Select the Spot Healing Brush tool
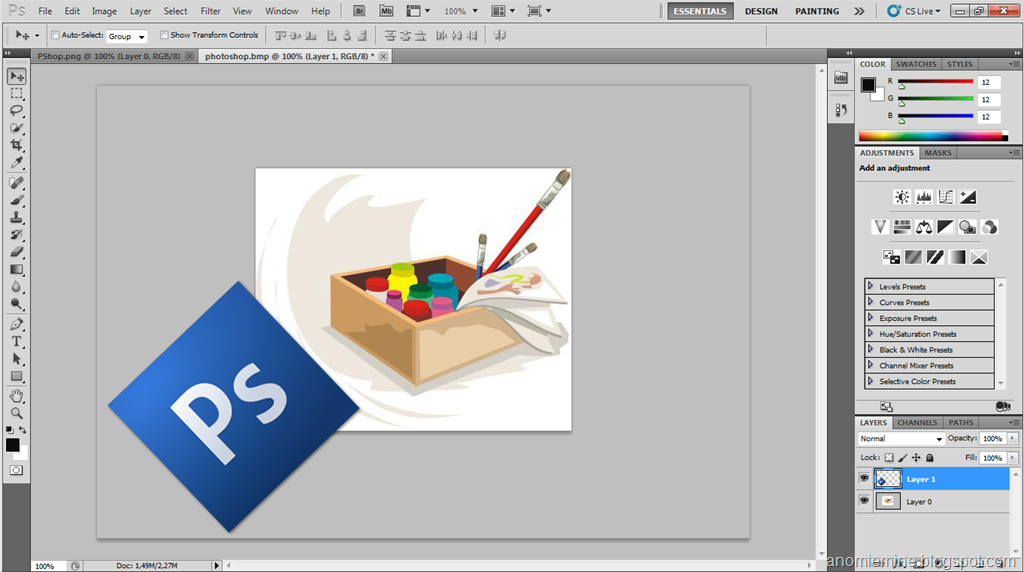 pyautogui.click(x=16, y=183)
